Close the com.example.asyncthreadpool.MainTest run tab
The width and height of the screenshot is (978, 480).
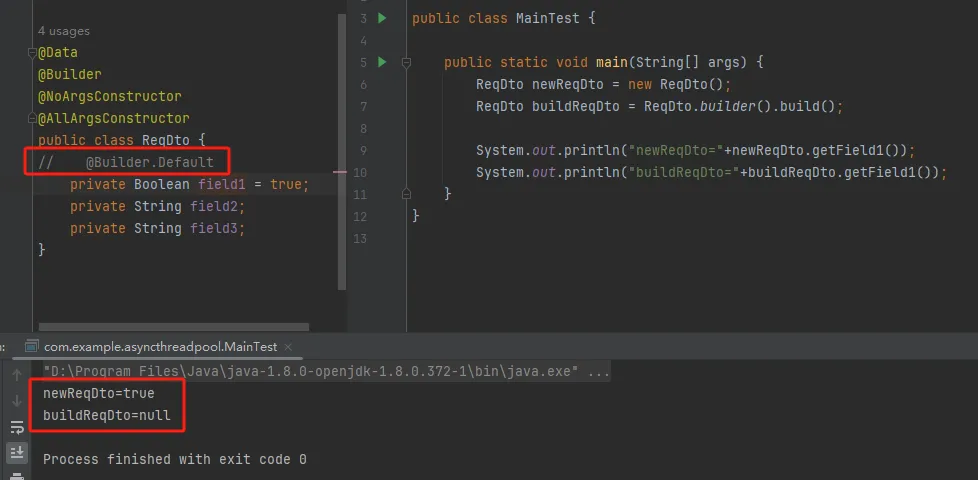click(x=290, y=346)
